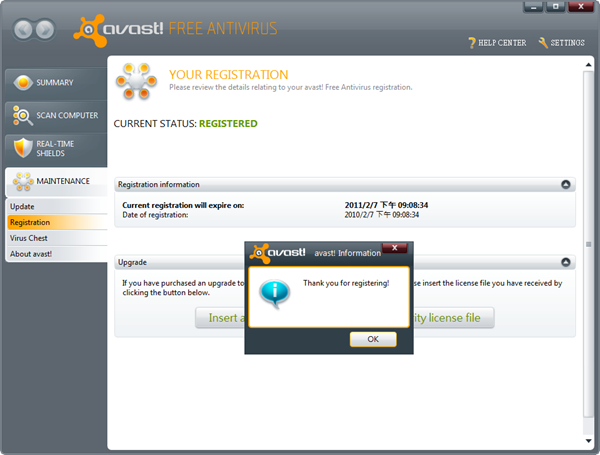Click the Real-Time Shields shield icon

pos(23,148)
